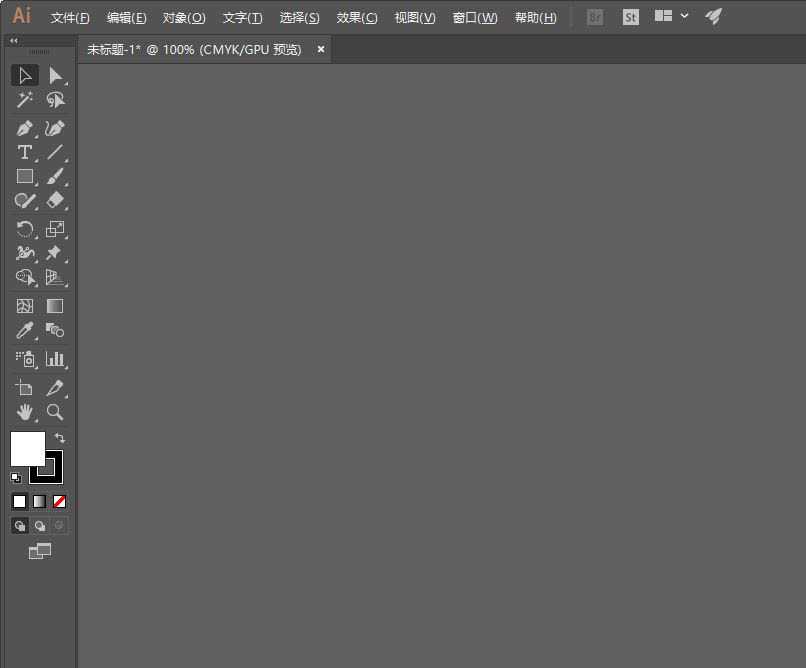Set paint to None (red slash)
806x668 pixels.
60,501
